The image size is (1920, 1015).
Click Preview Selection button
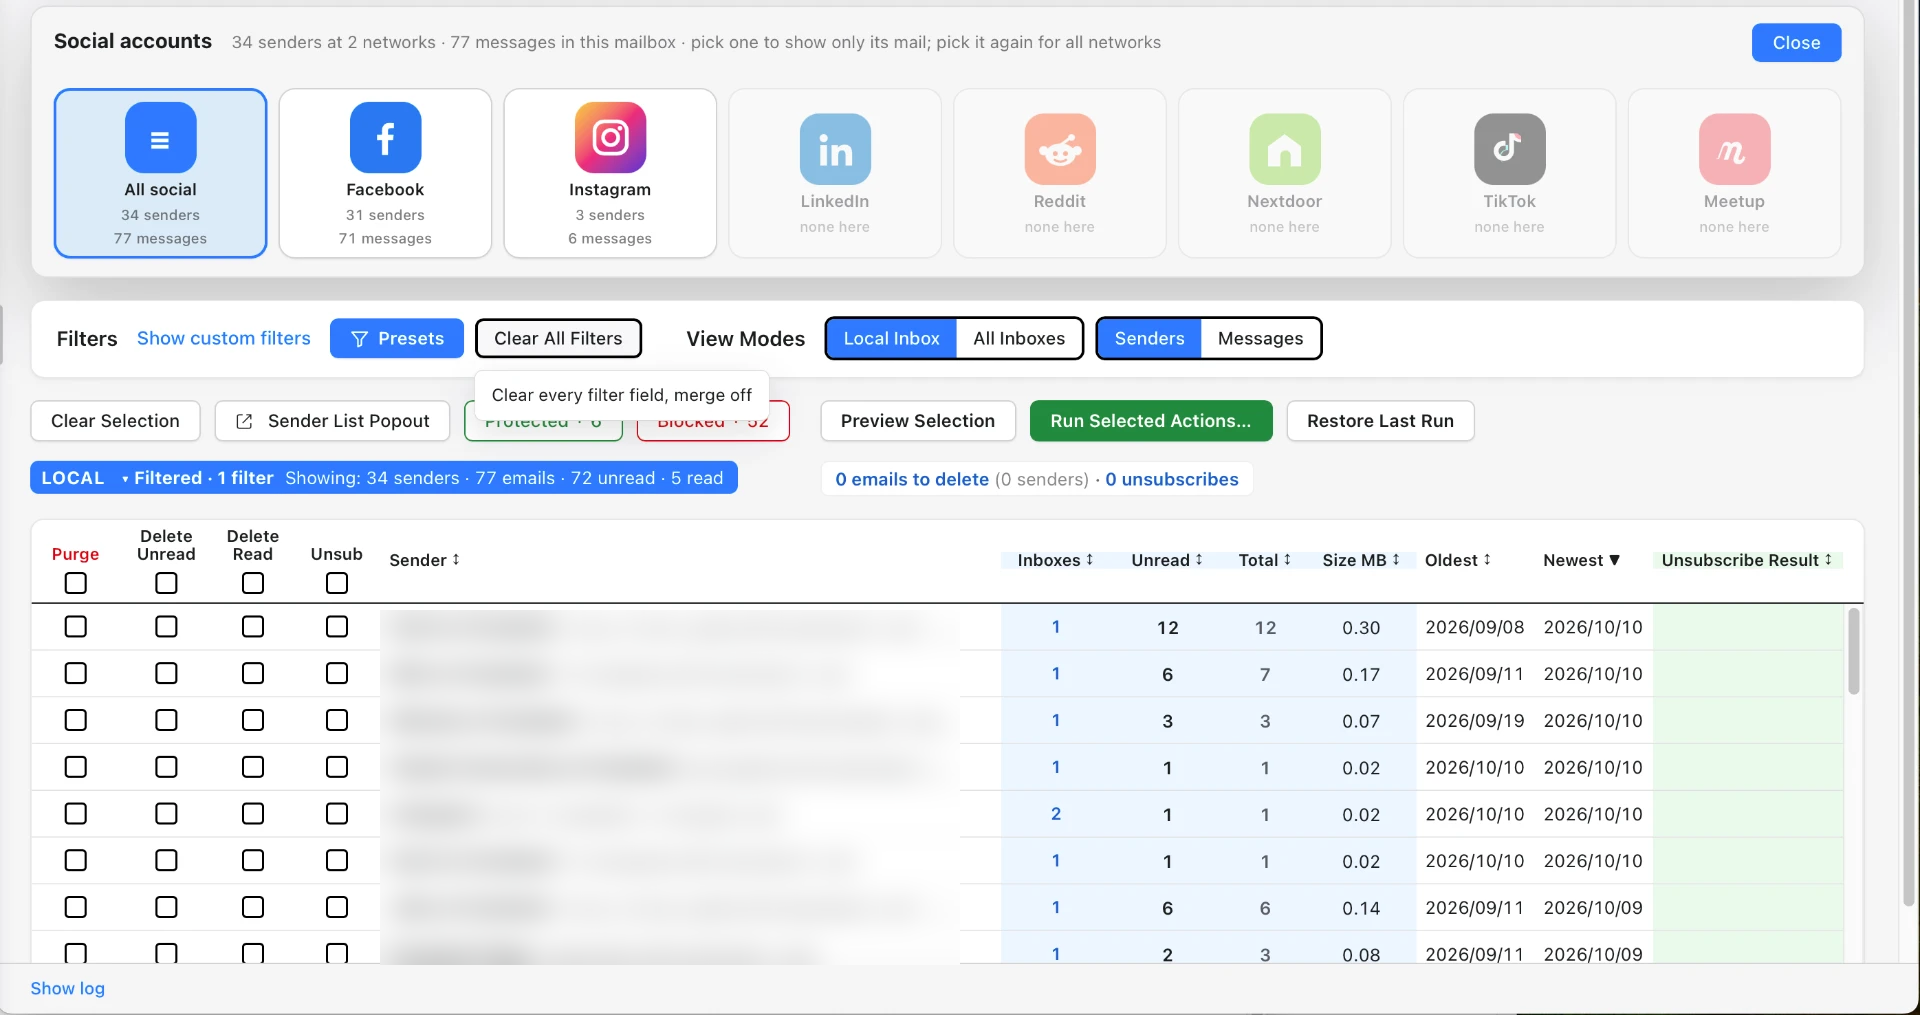click(x=918, y=421)
